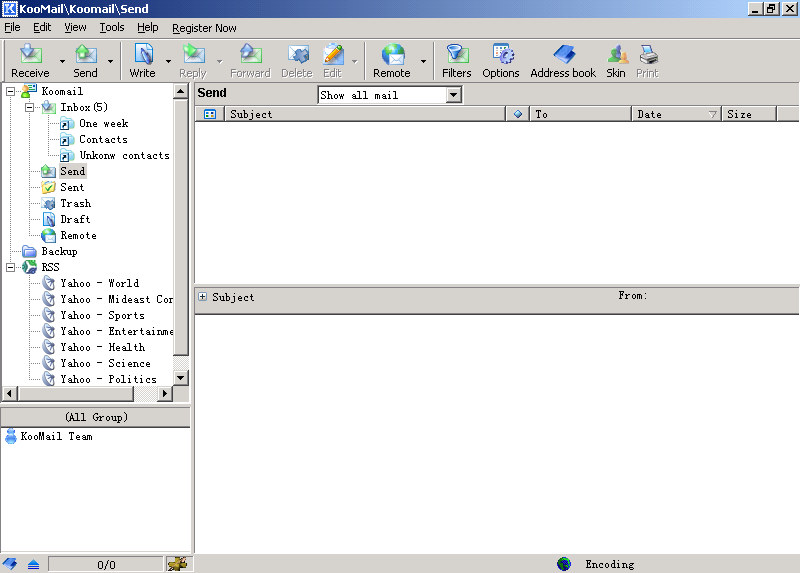Open the Tools menu
Viewport: 800px width, 573px height.
pyautogui.click(x=112, y=28)
